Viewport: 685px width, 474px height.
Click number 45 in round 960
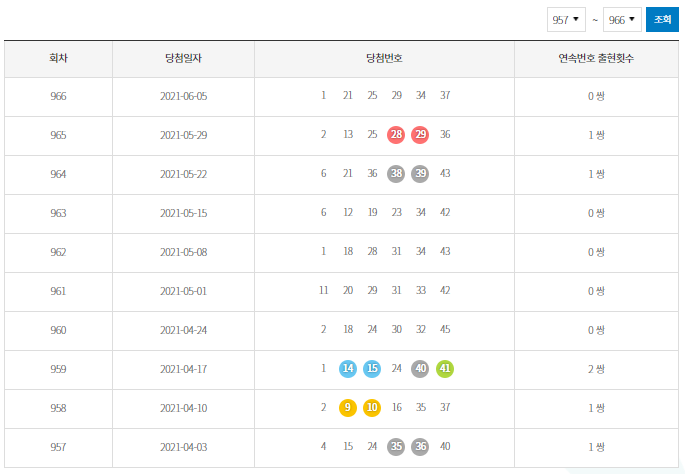[x=445, y=329]
